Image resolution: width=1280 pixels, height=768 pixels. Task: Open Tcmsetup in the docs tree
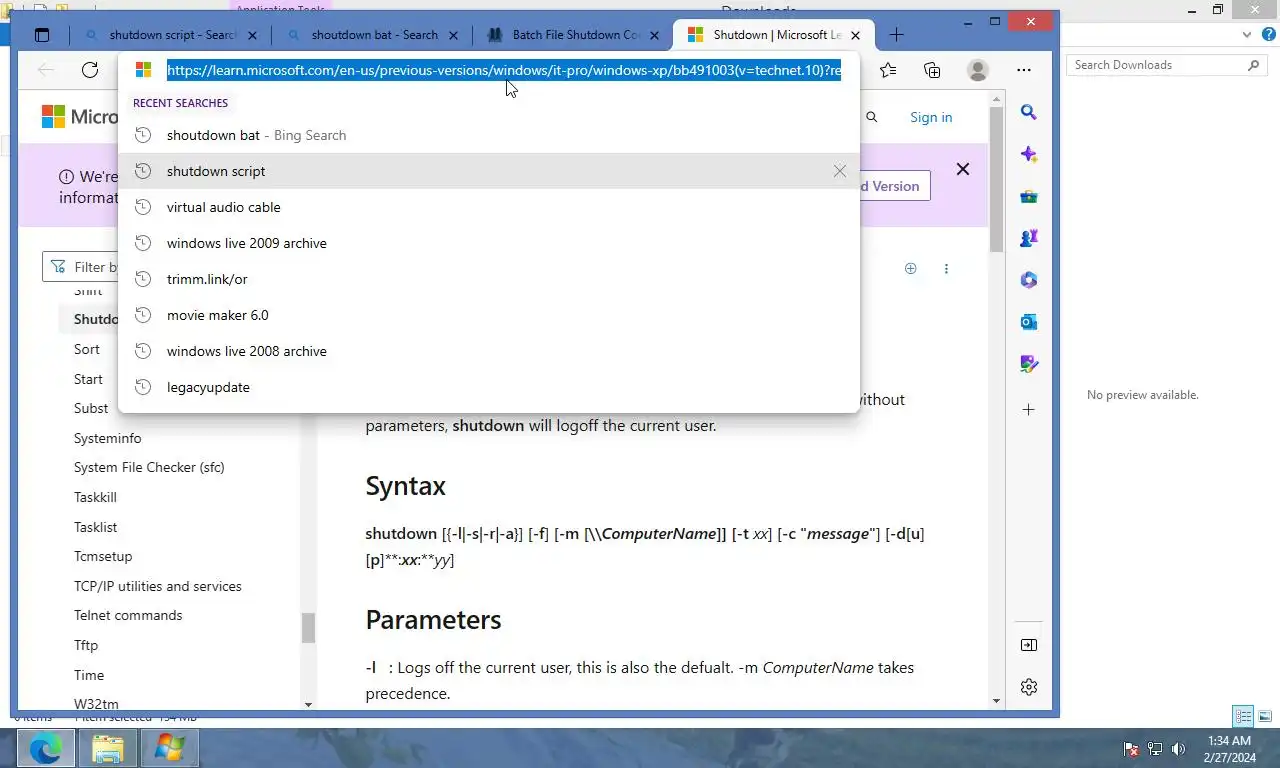[103, 556]
